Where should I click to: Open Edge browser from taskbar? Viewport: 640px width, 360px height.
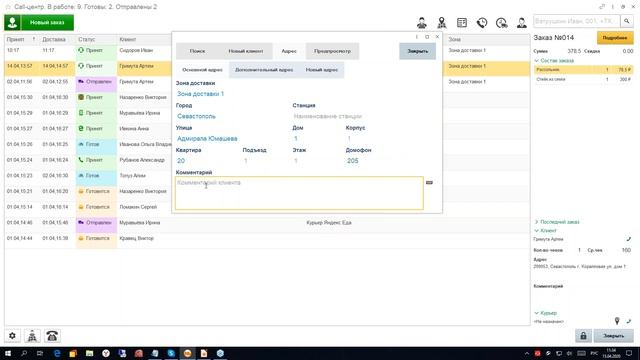[x=57, y=353]
